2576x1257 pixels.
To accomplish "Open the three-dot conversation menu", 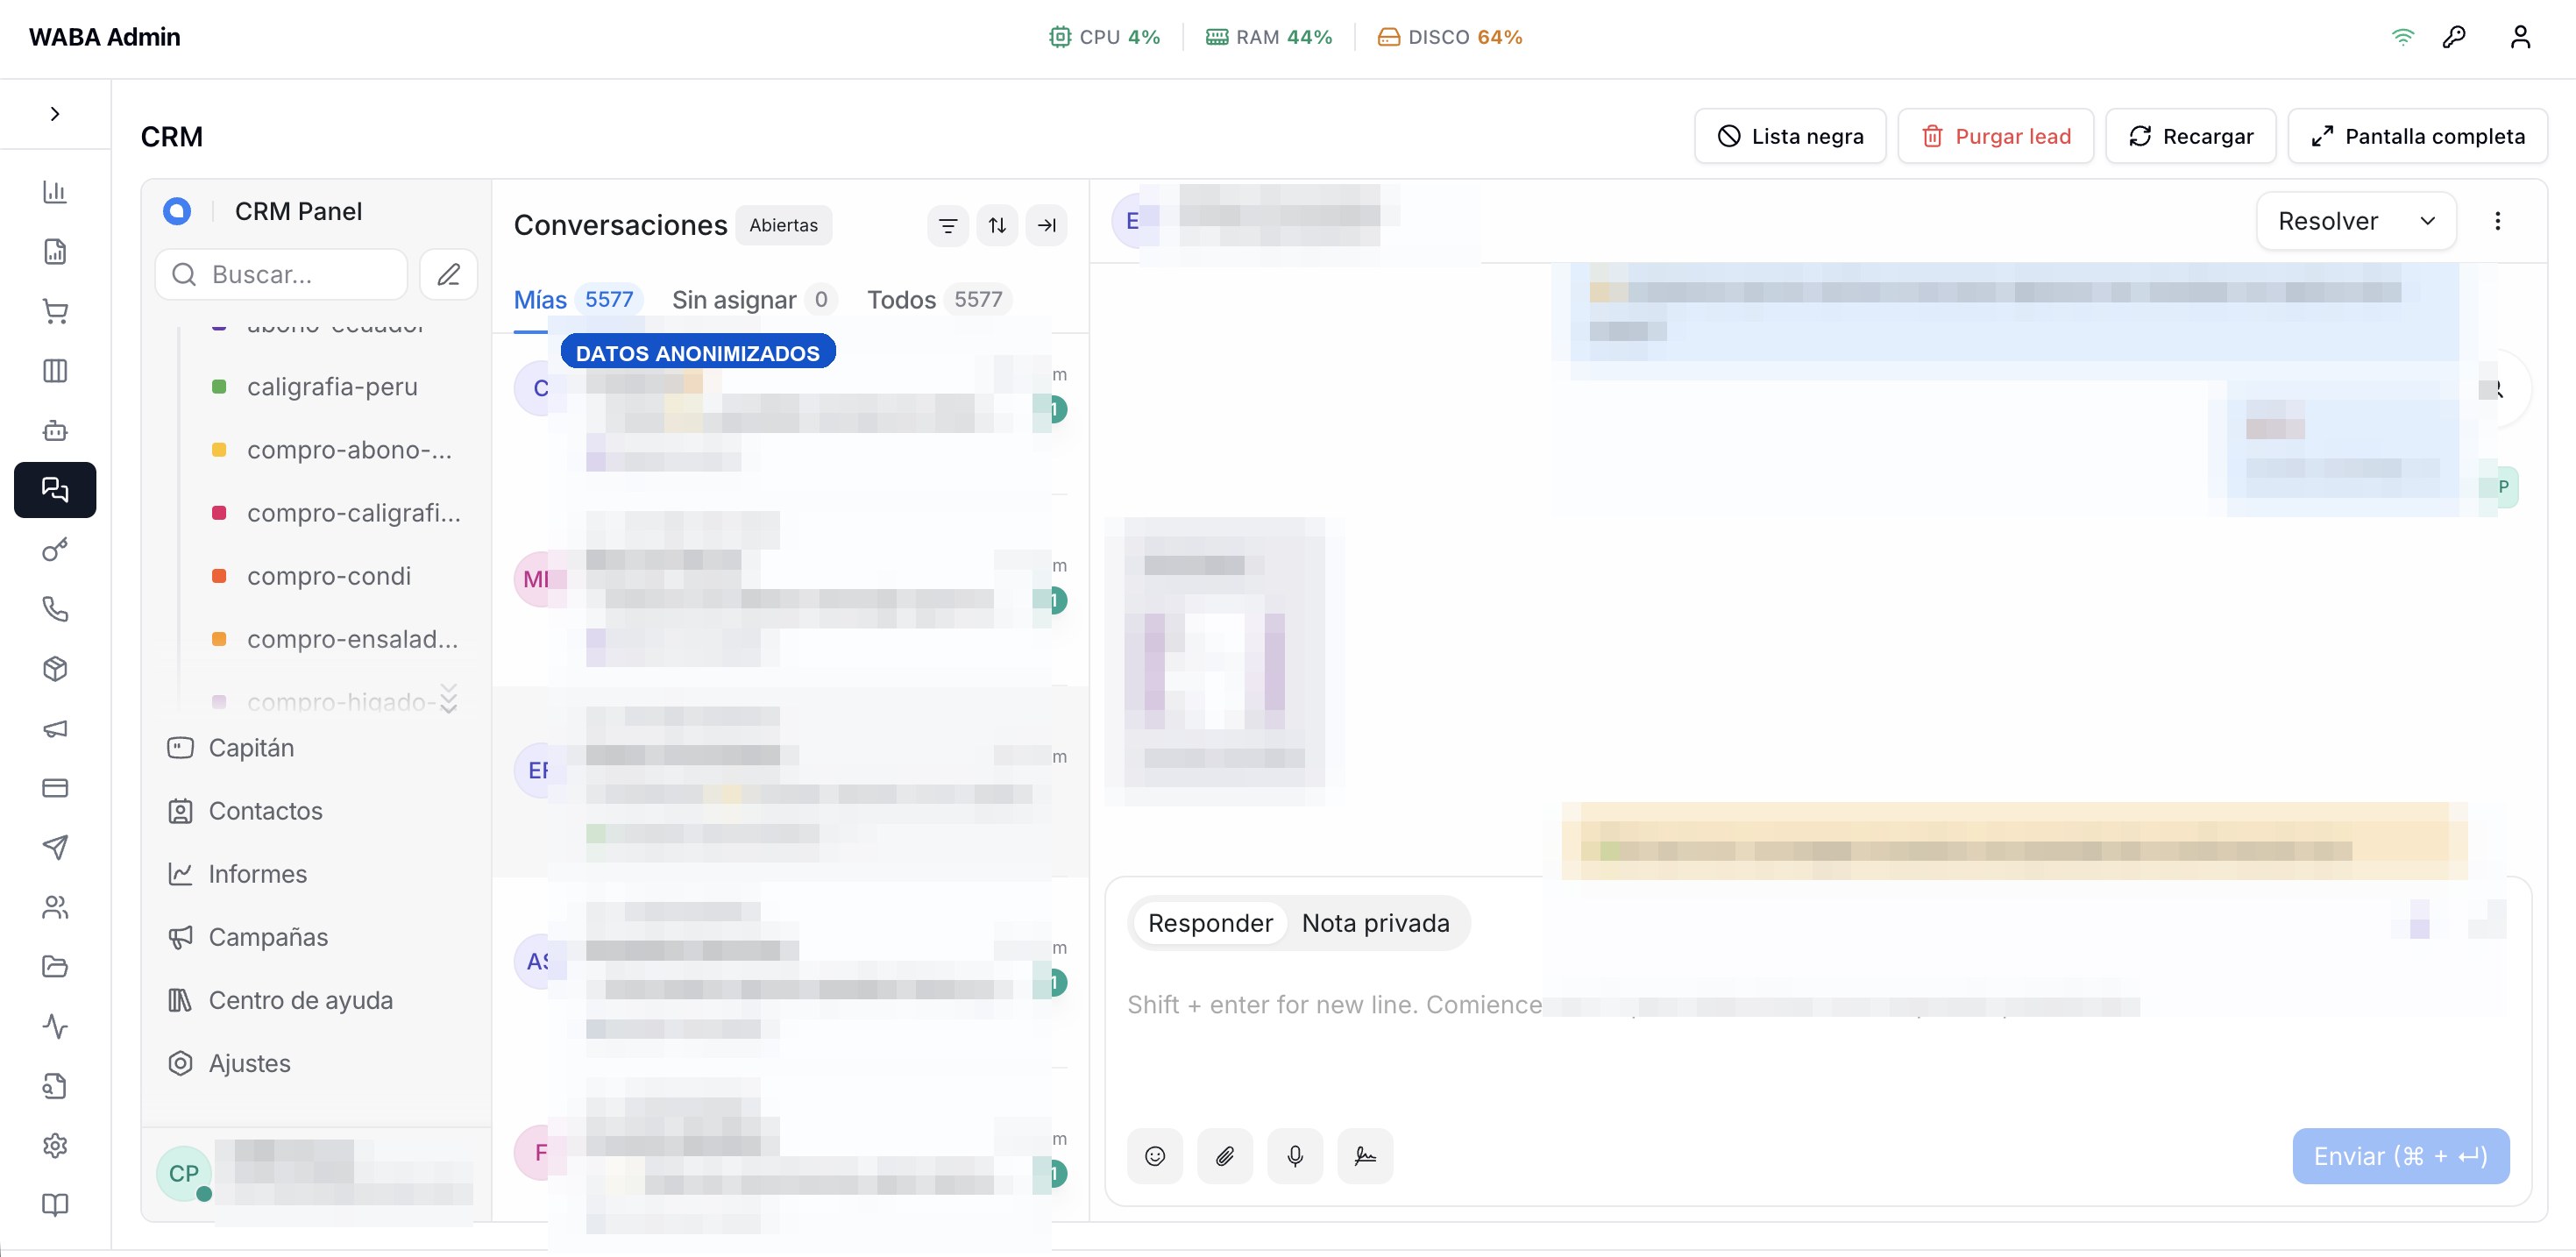I will pos(2497,221).
